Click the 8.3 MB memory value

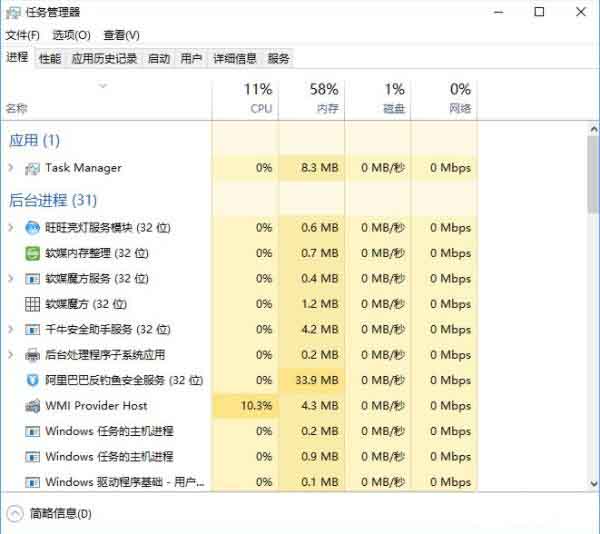coord(320,168)
